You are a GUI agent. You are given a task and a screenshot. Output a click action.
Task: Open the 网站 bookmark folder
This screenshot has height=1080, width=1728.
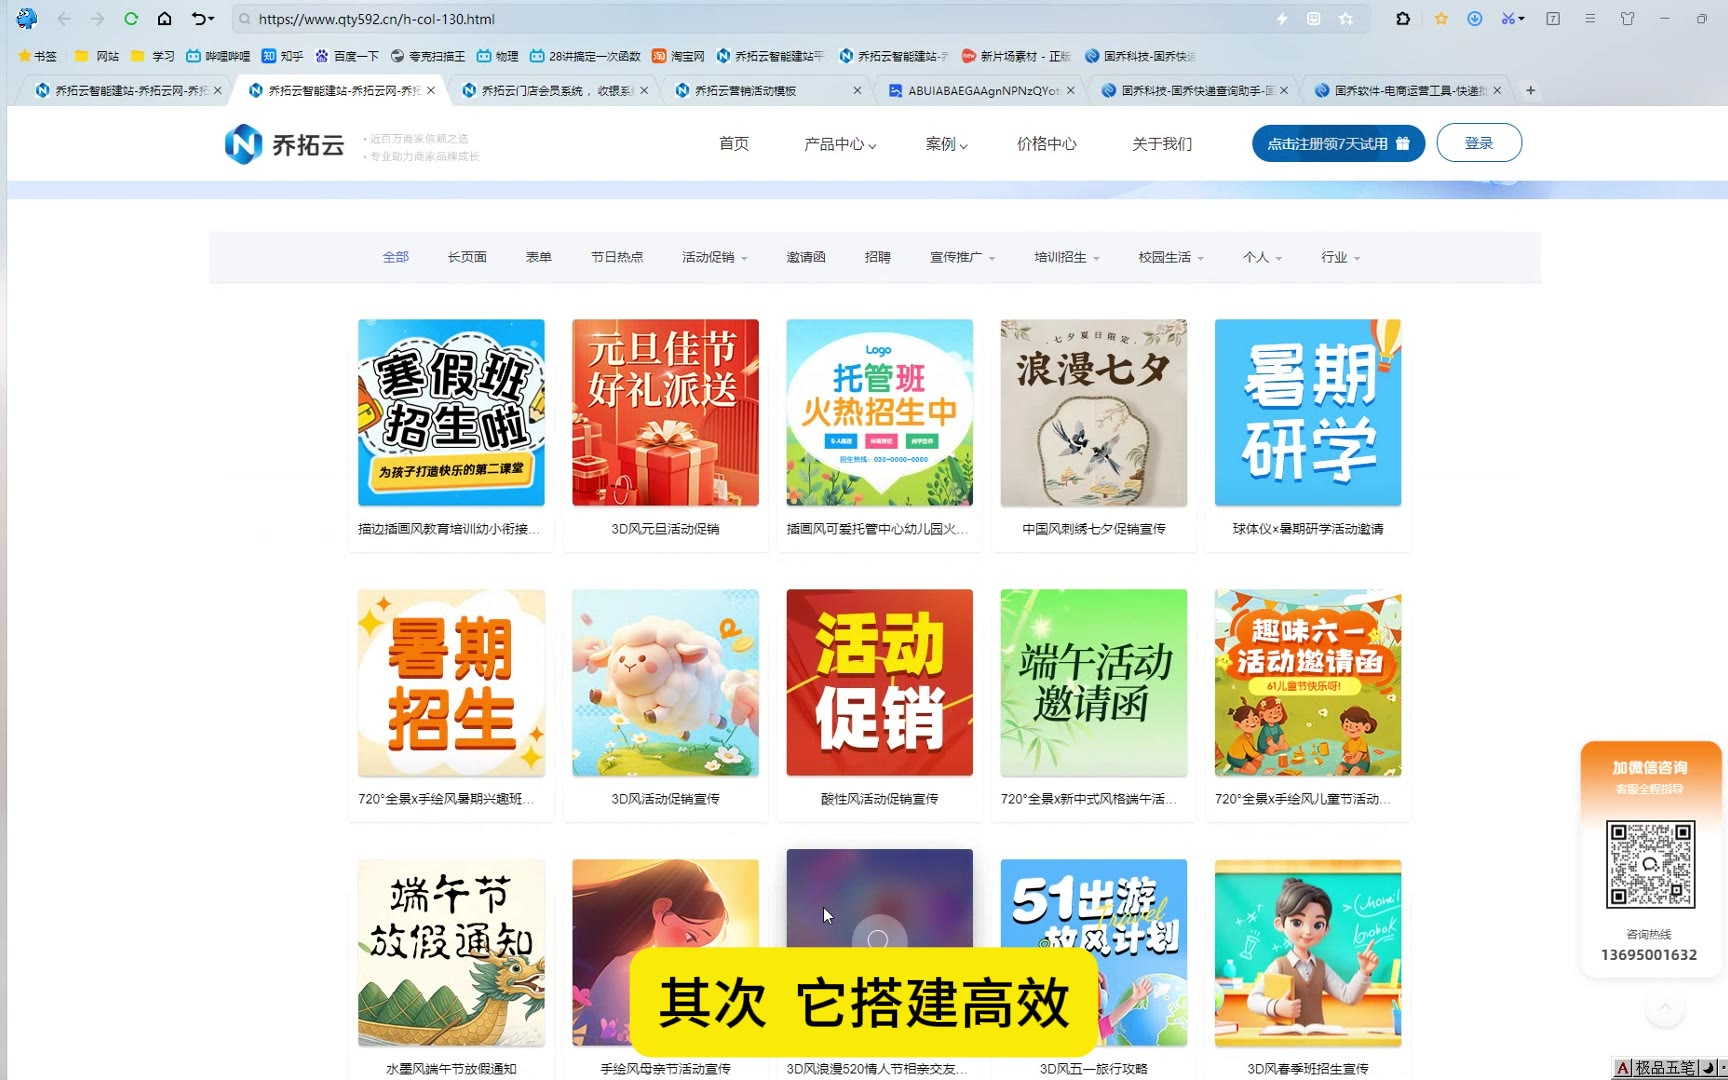tap(97, 56)
